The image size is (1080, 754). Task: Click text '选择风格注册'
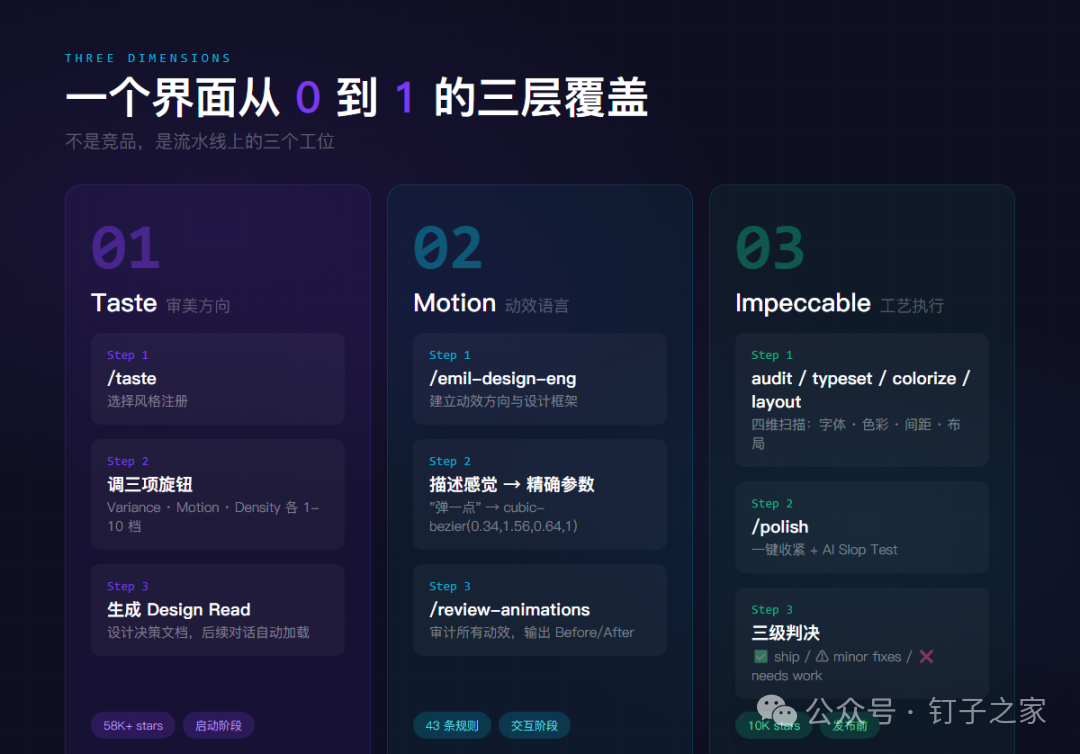pos(147,401)
